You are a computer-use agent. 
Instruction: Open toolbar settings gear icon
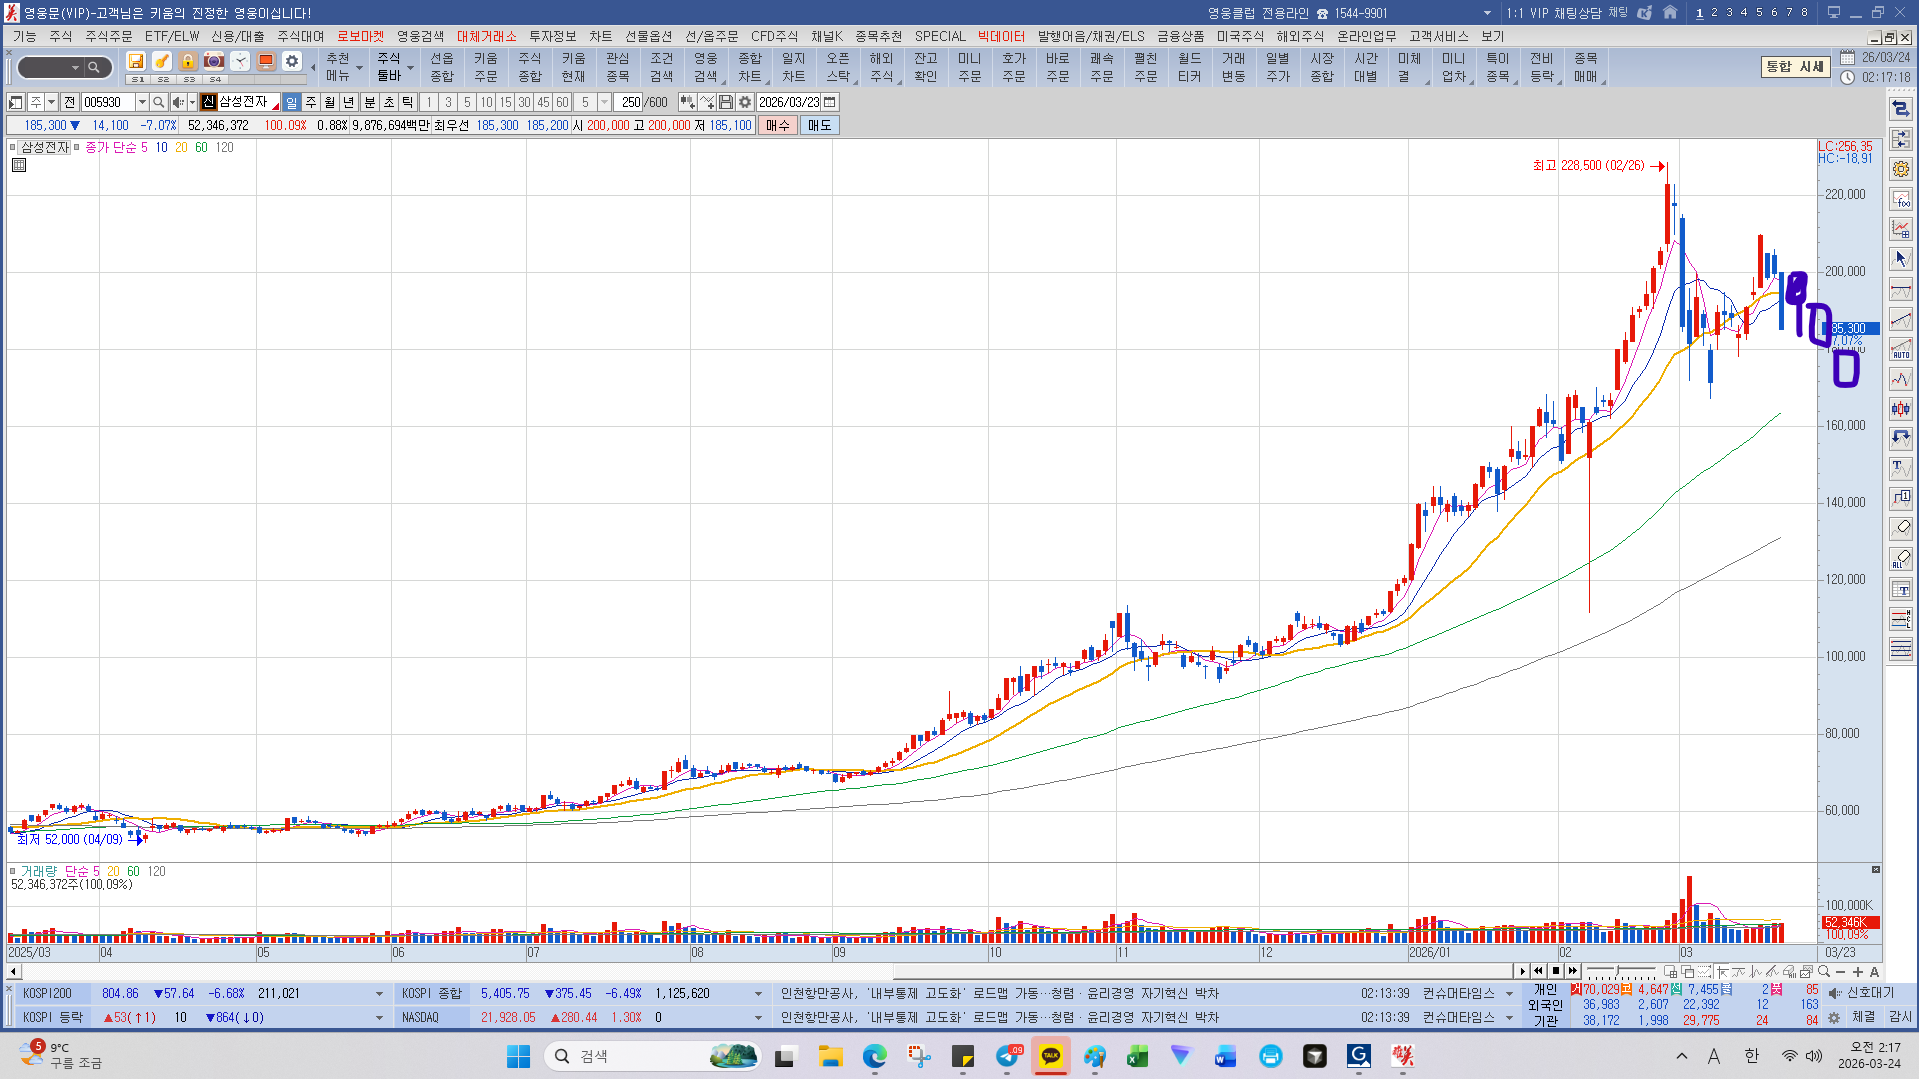point(292,61)
